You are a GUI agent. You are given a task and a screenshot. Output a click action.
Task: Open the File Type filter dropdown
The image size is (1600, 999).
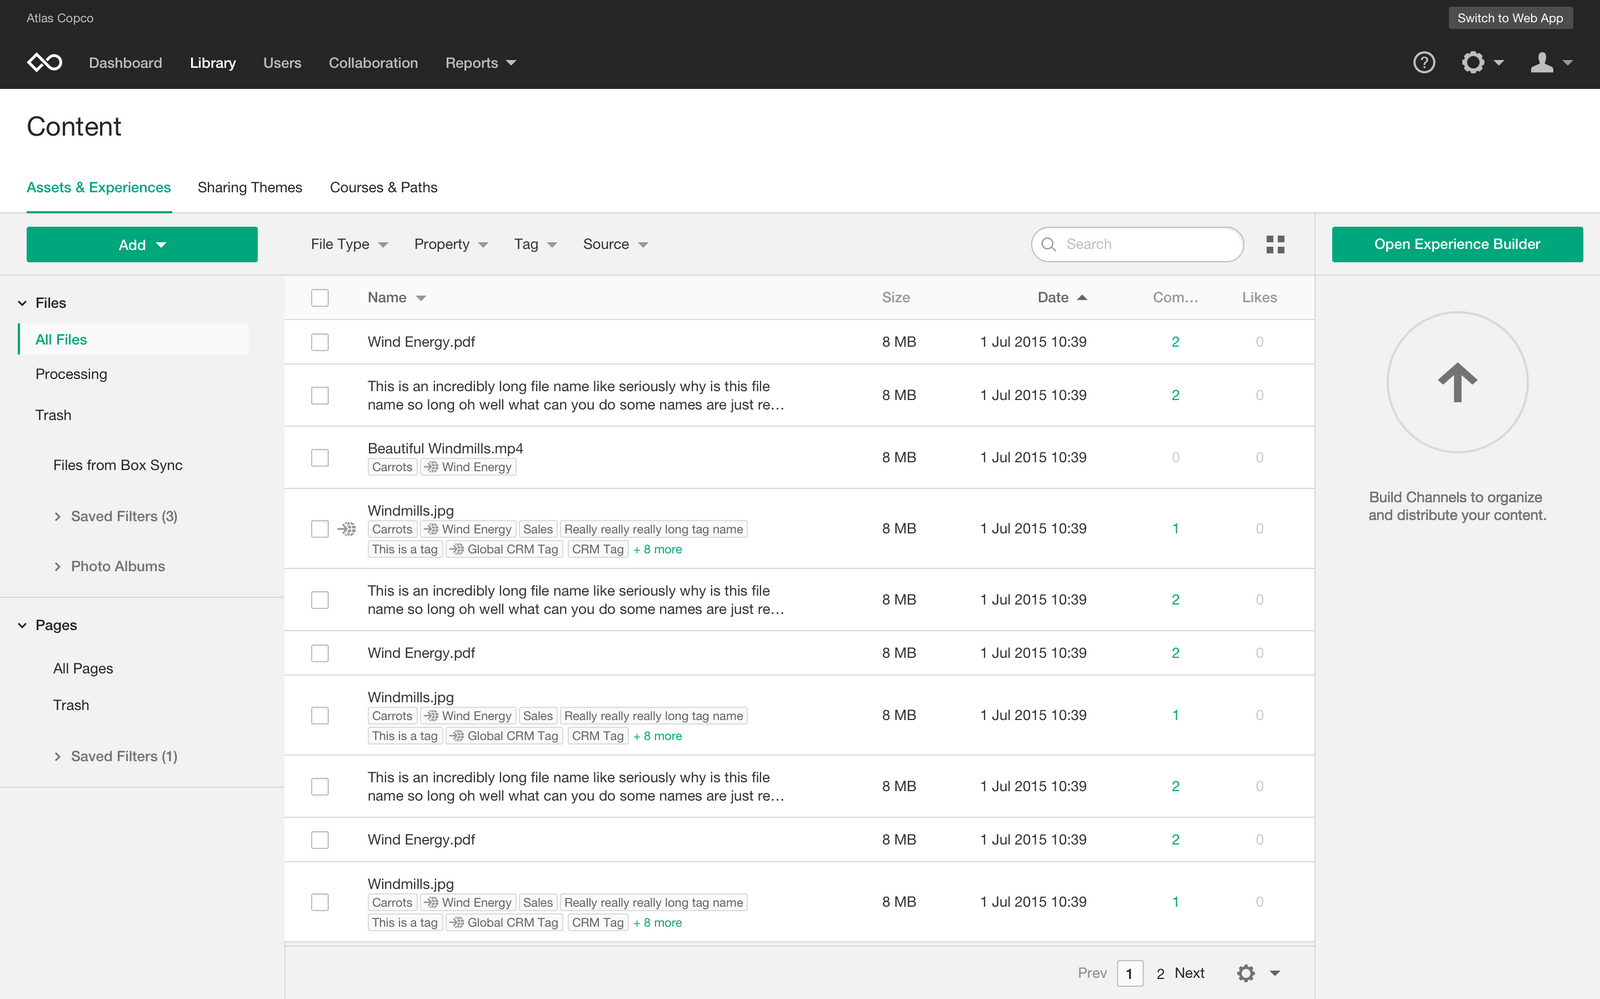pyautogui.click(x=349, y=245)
